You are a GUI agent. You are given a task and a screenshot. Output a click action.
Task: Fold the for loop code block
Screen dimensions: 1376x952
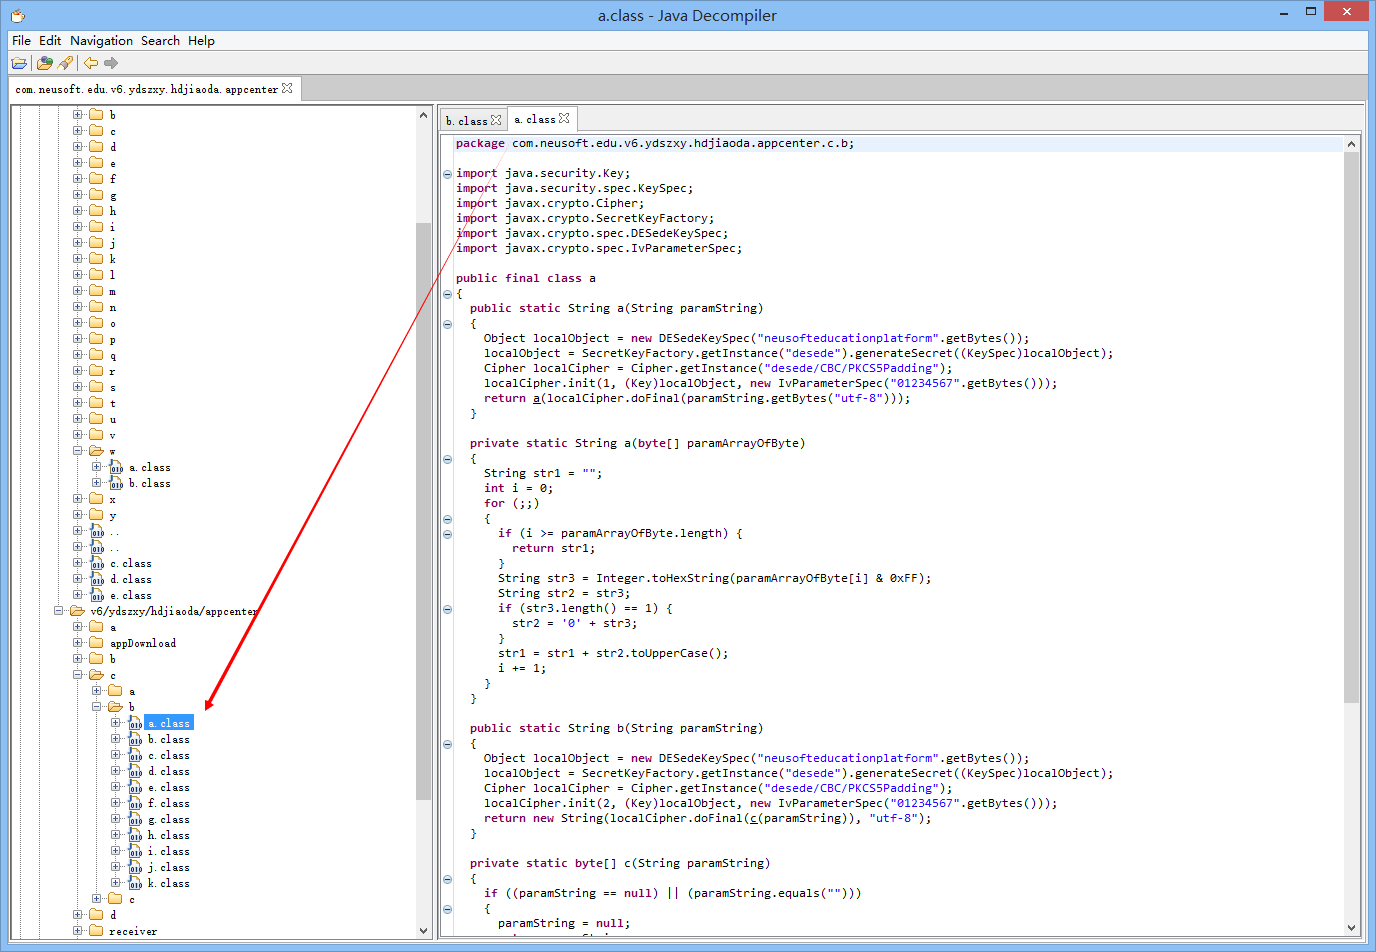[447, 519]
